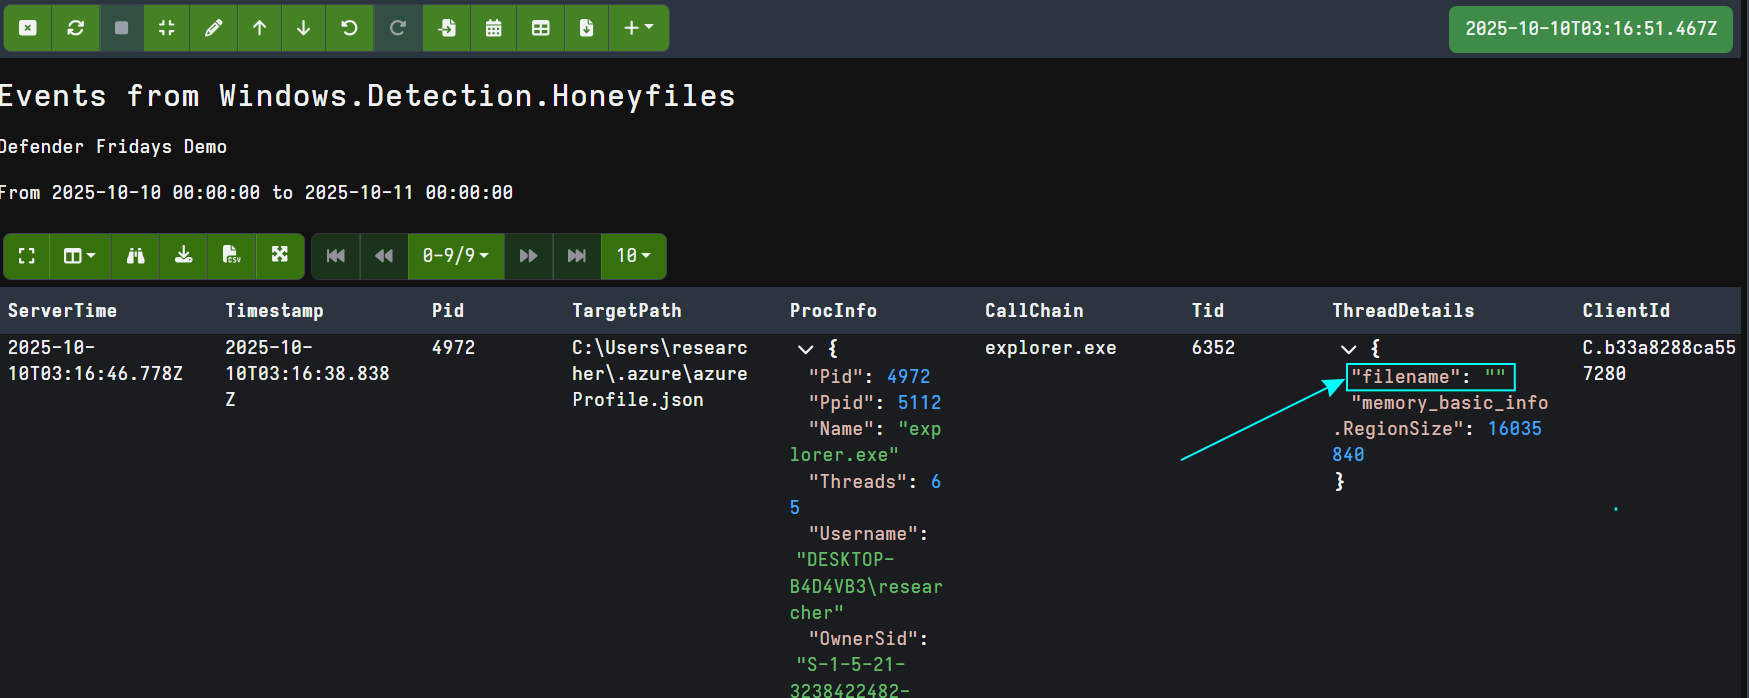Click the calendar icon in top toolbar
The image size is (1749, 698).
coord(493,28)
